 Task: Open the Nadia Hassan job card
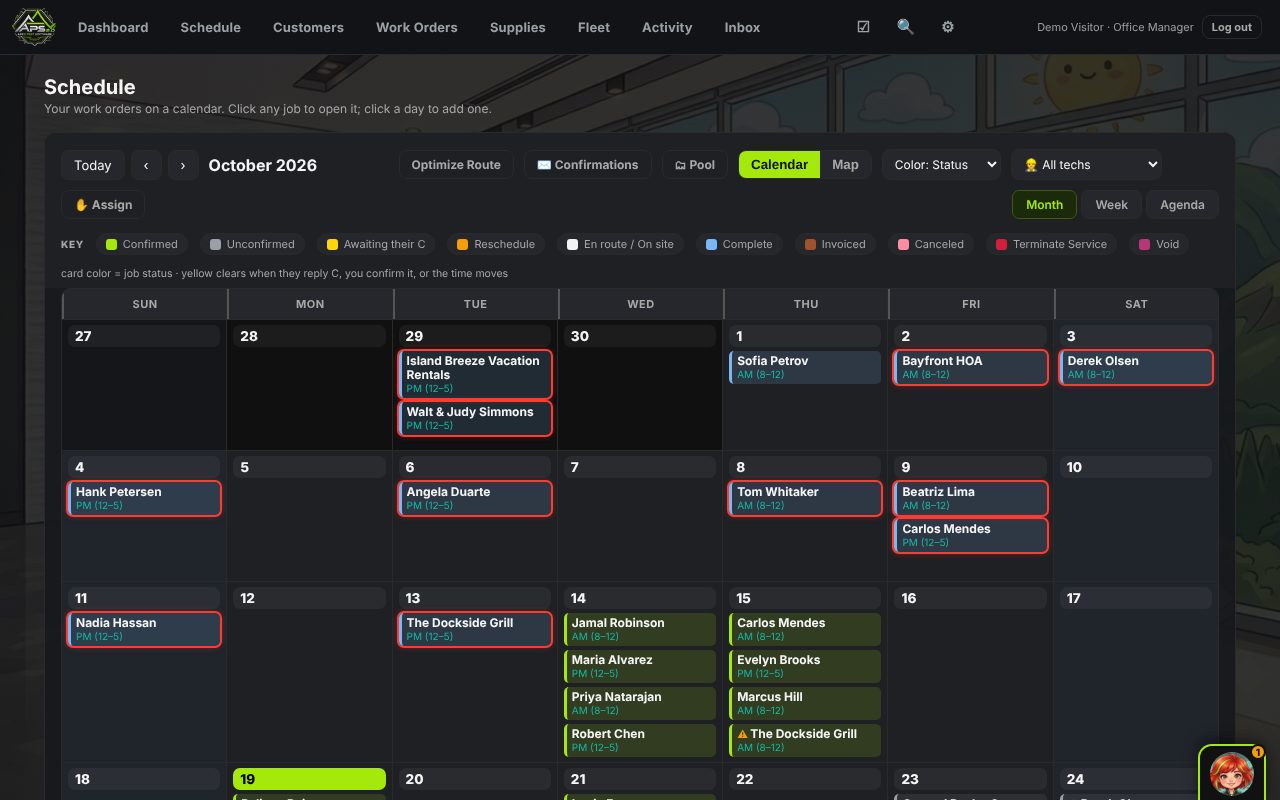(x=144, y=629)
